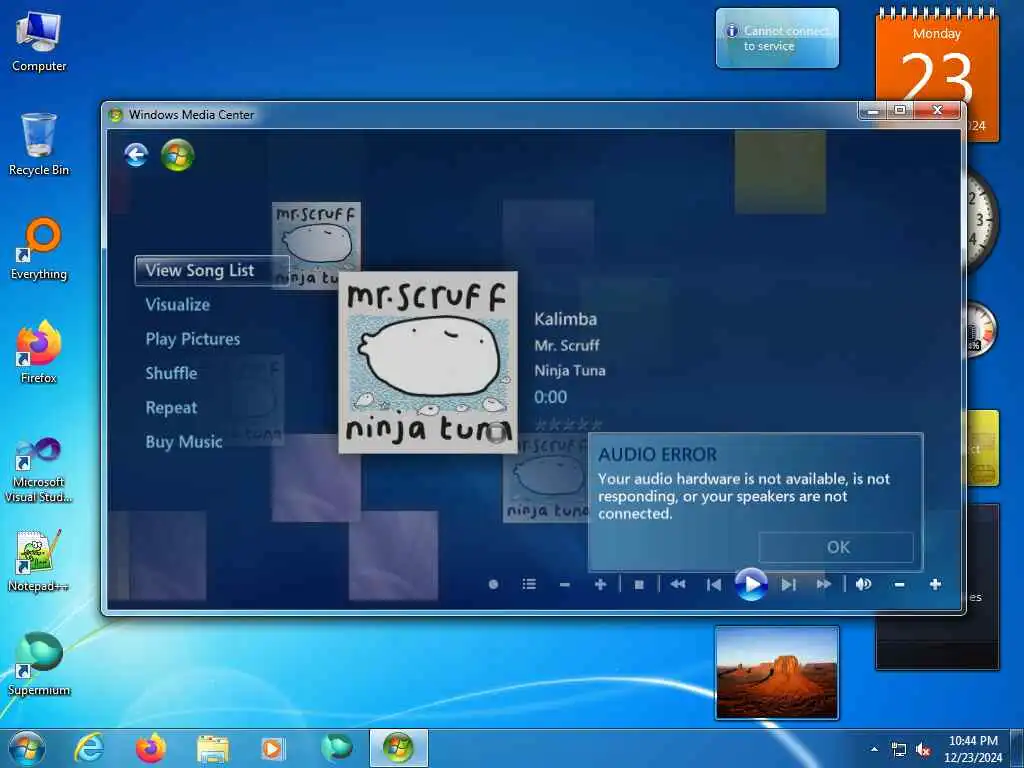Click the Cannot connect to service gadget
Image resolution: width=1024 pixels, height=768 pixels.
pyautogui.click(x=777, y=38)
